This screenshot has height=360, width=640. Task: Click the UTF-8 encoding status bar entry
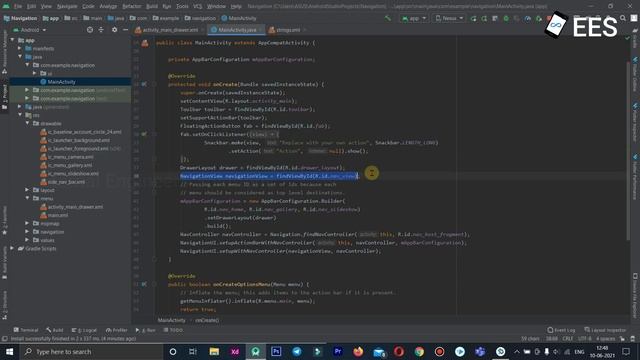coord(584,339)
